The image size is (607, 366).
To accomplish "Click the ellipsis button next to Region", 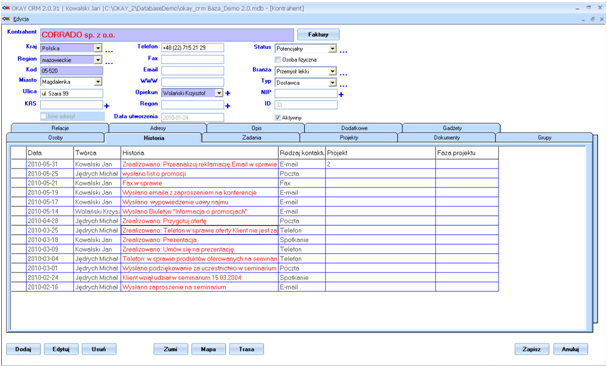I will click(x=109, y=63).
